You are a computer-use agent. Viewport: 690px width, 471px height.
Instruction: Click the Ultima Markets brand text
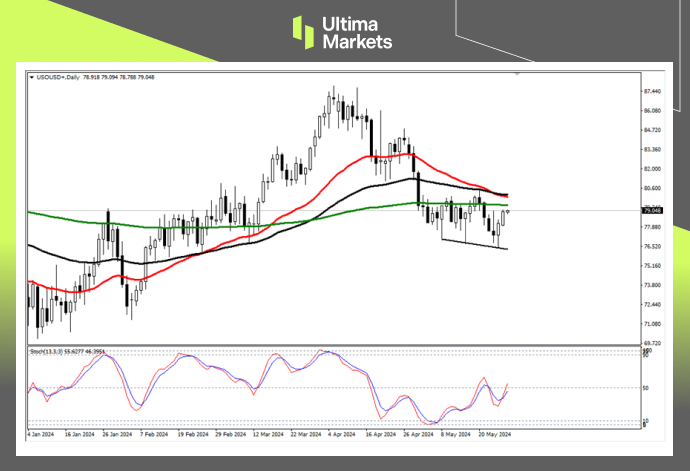tap(356, 32)
